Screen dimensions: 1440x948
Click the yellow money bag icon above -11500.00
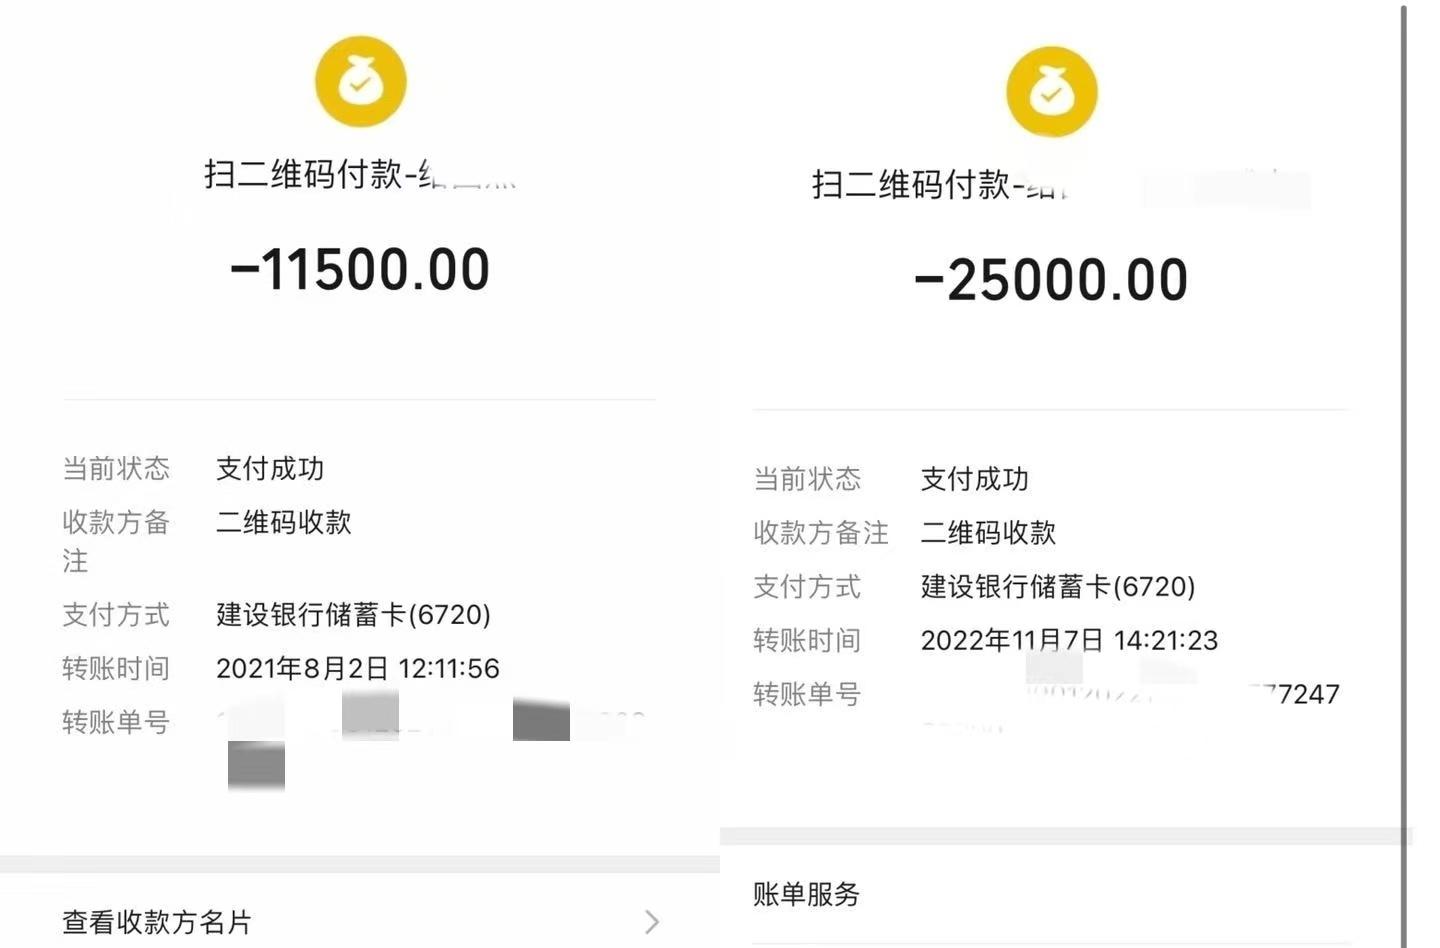360,82
